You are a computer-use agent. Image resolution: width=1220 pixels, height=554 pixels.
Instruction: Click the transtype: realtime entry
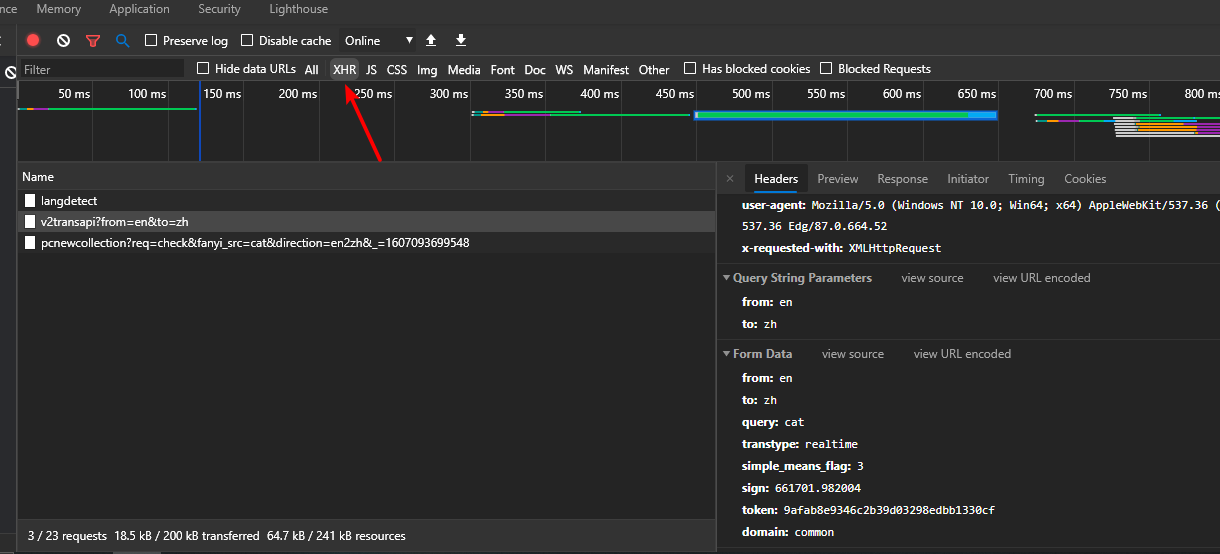coord(800,444)
